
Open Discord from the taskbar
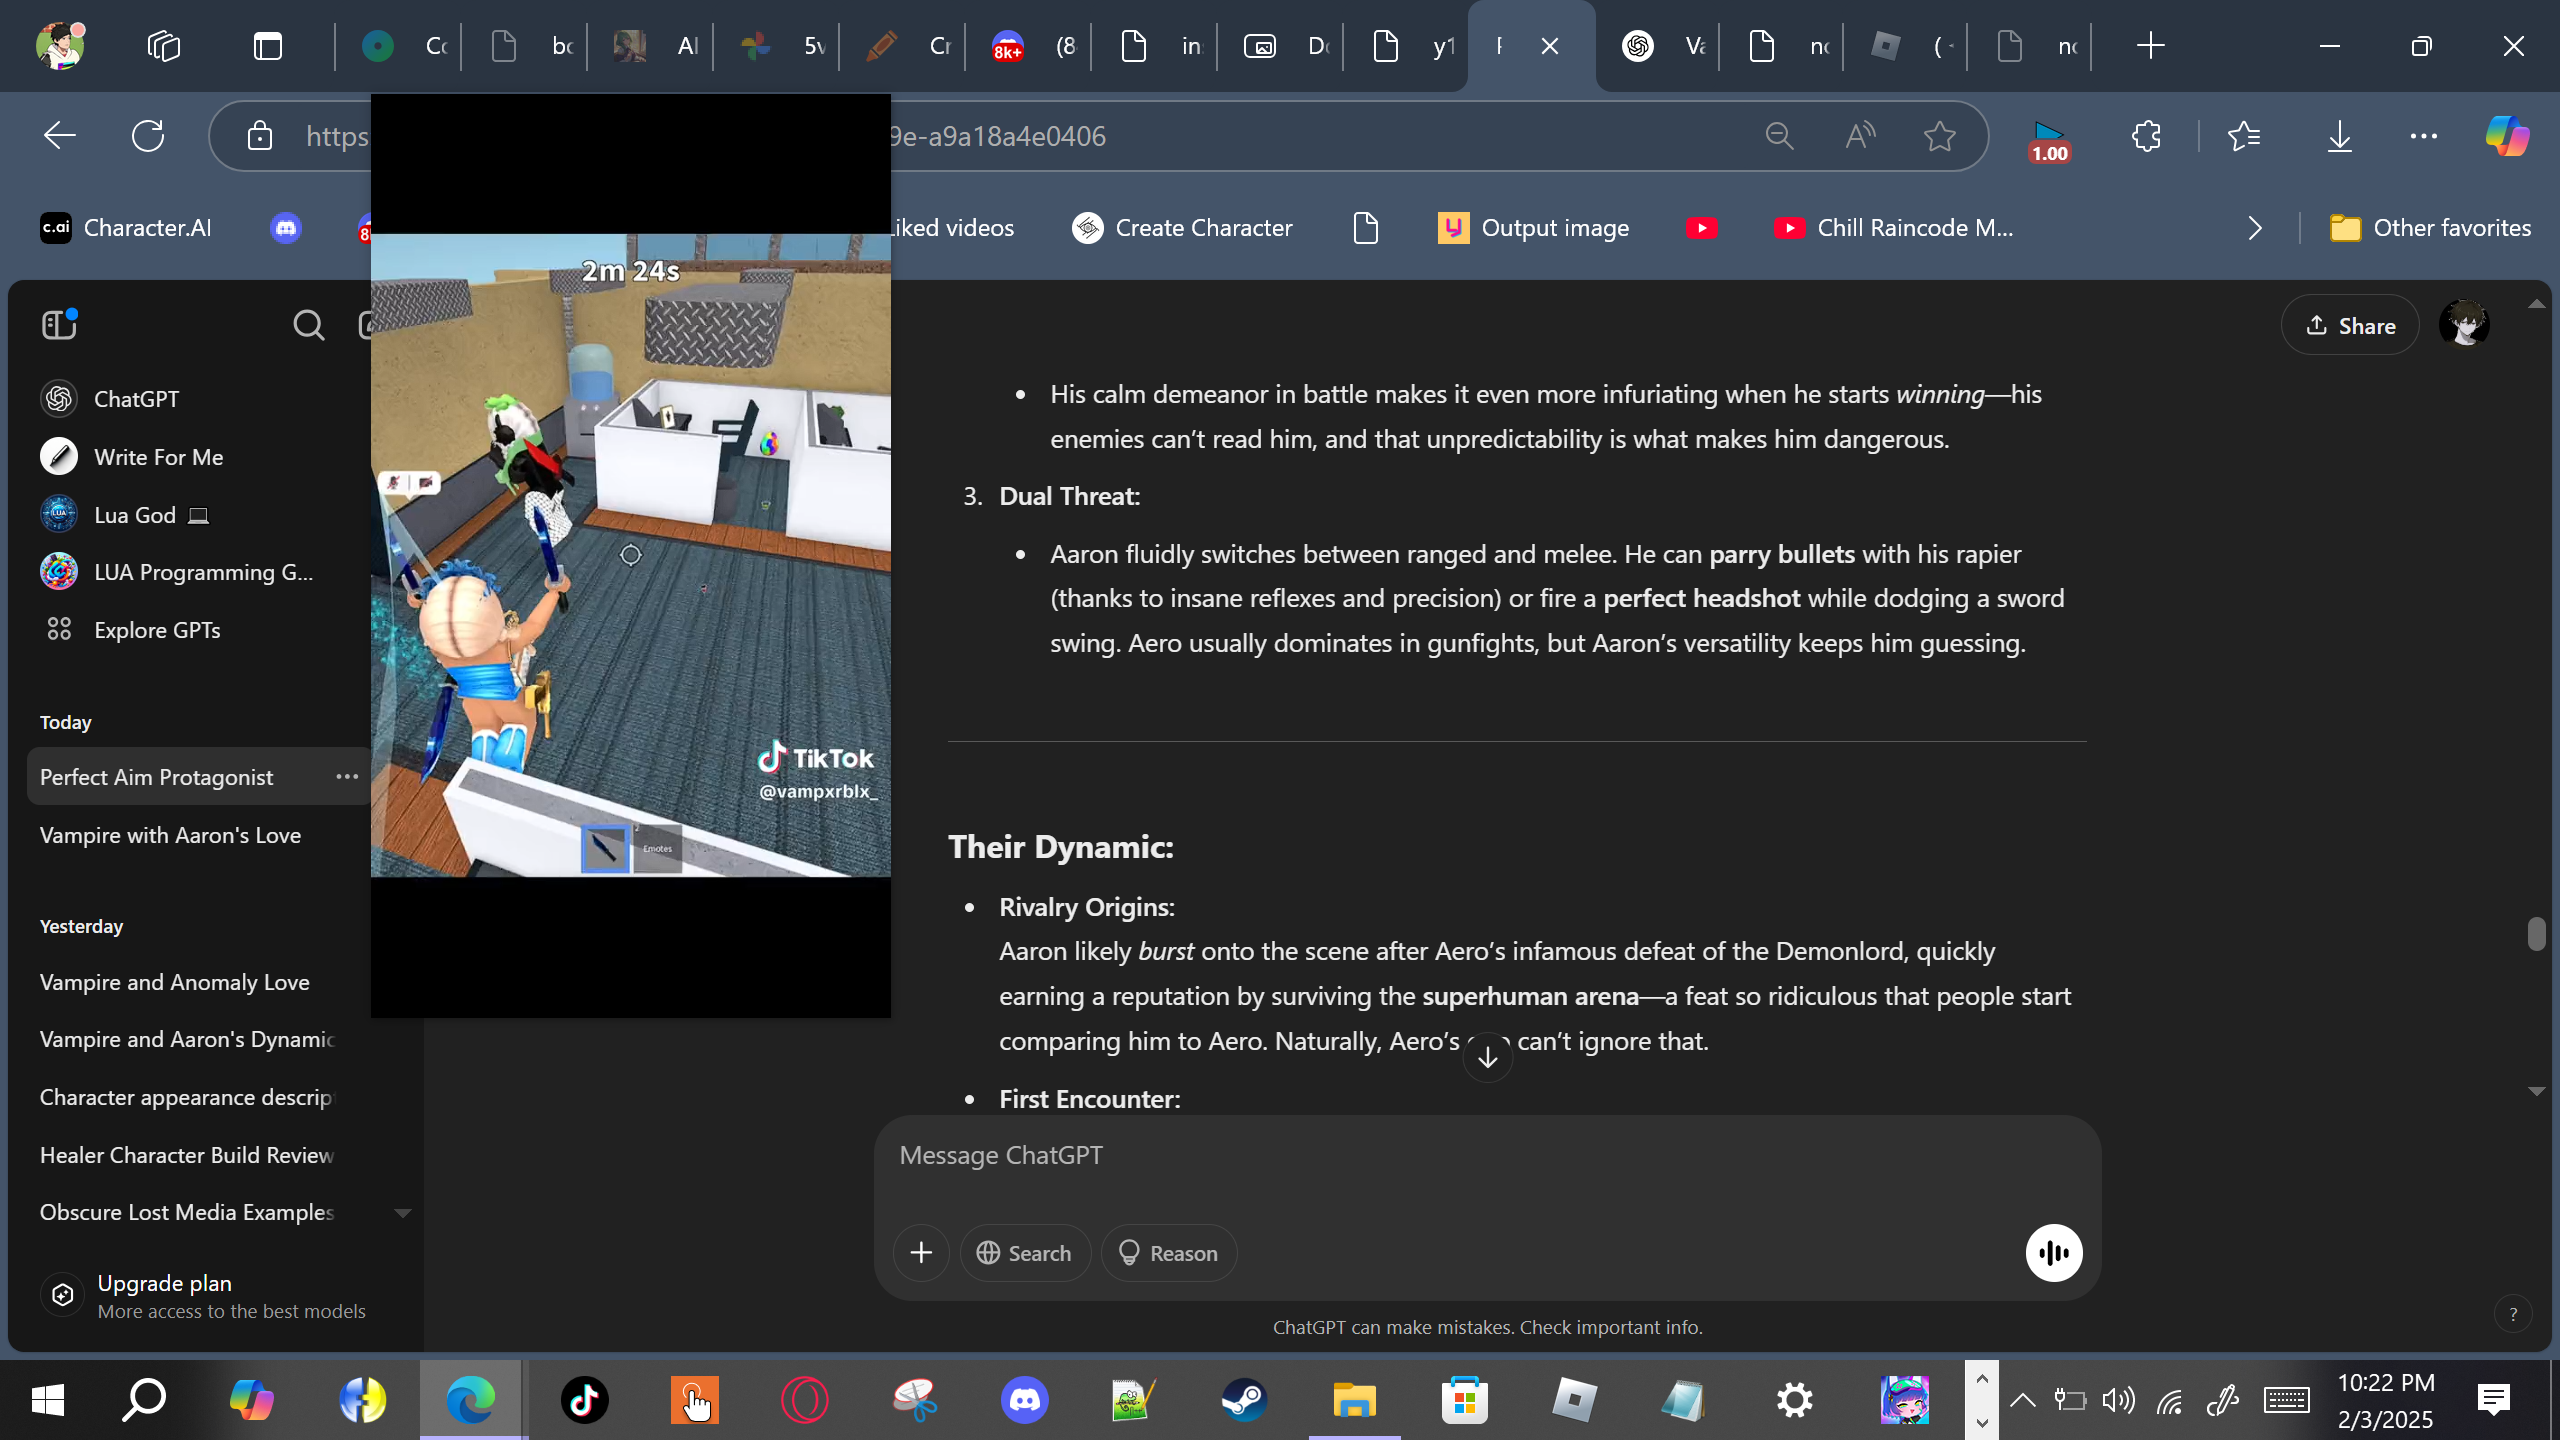pyautogui.click(x=1025, y=1400)
